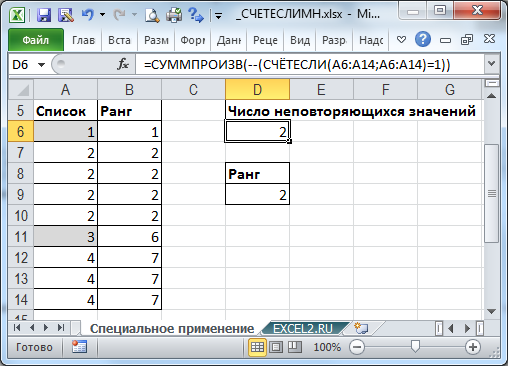The image size is (508, 366).
Task: Insert a new worksheet tab icon
Action: [361, 328]
